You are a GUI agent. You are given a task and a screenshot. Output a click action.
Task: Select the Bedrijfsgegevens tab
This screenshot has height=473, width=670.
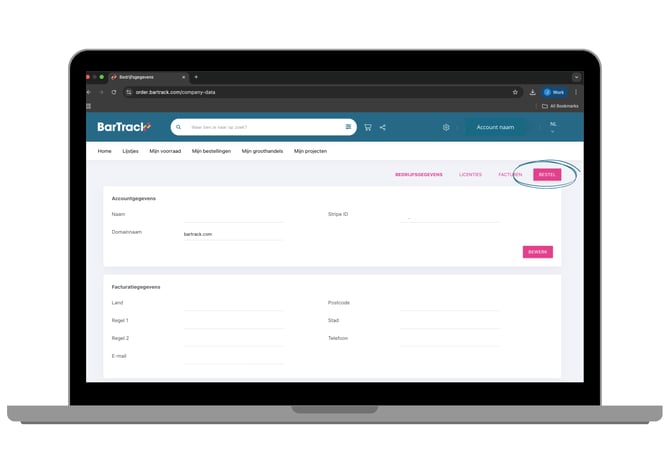[419, 175]
